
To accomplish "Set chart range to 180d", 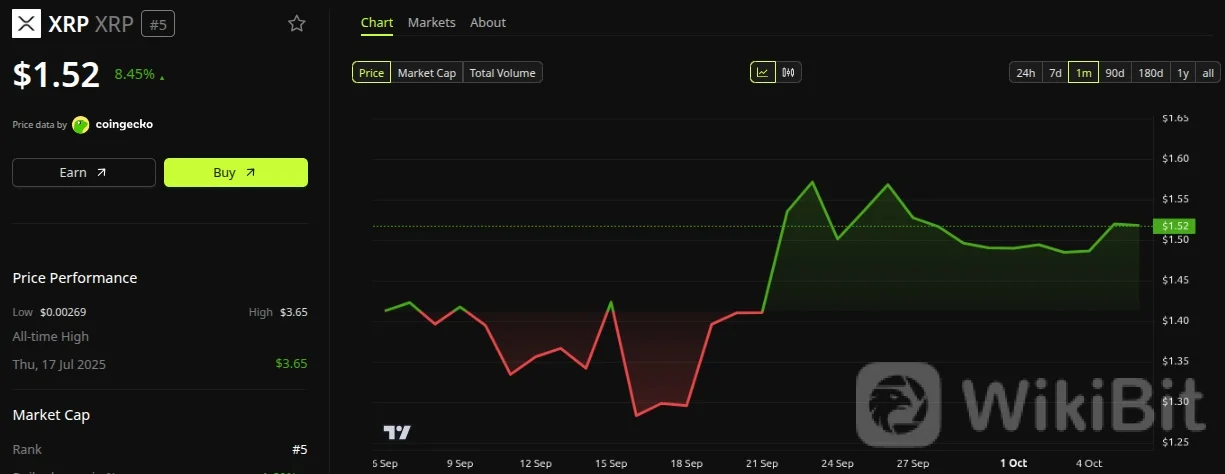I will pos(1151,73).
